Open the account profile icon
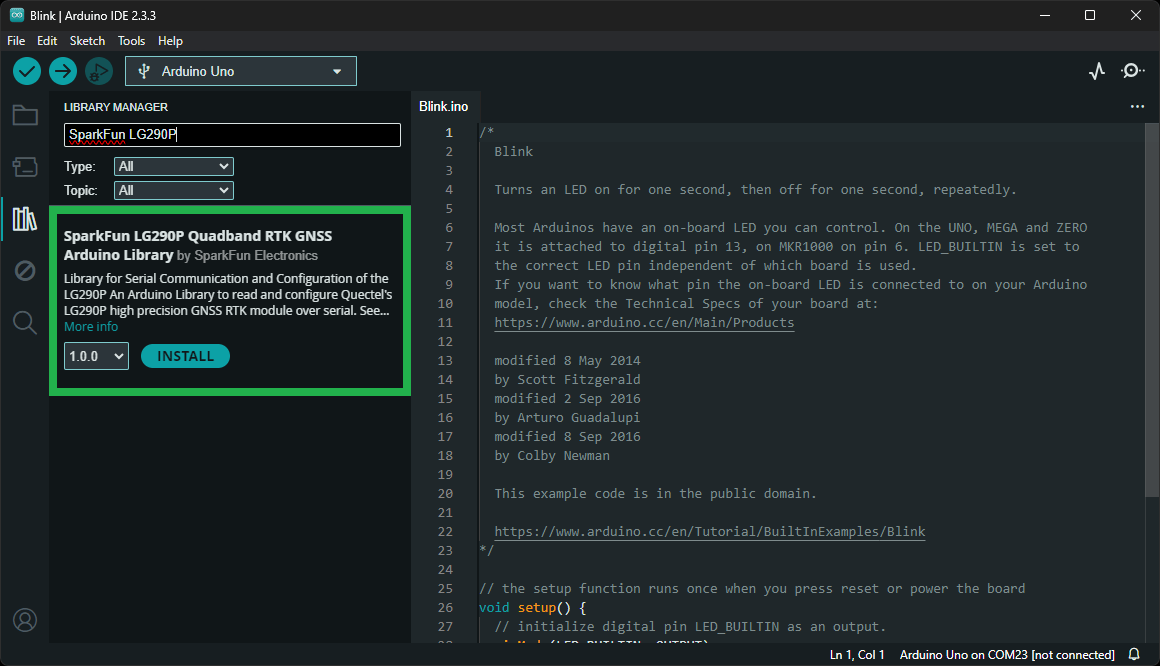The image size is (1160, 666). [x=25, y=620]
